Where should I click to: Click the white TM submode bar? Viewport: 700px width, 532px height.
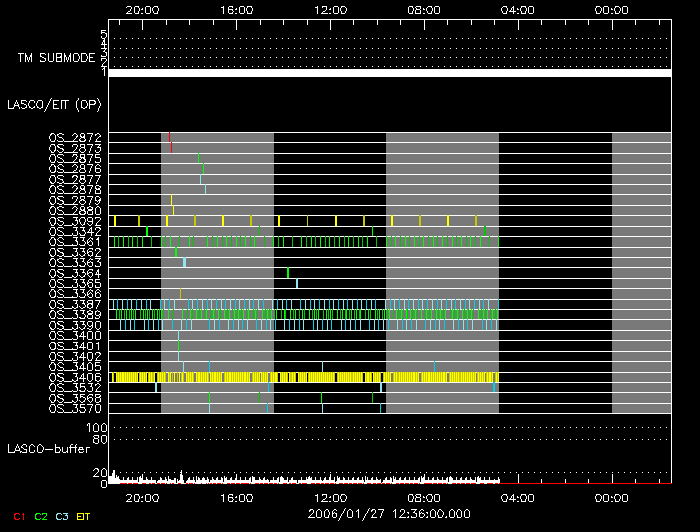(x=390, y=73)
